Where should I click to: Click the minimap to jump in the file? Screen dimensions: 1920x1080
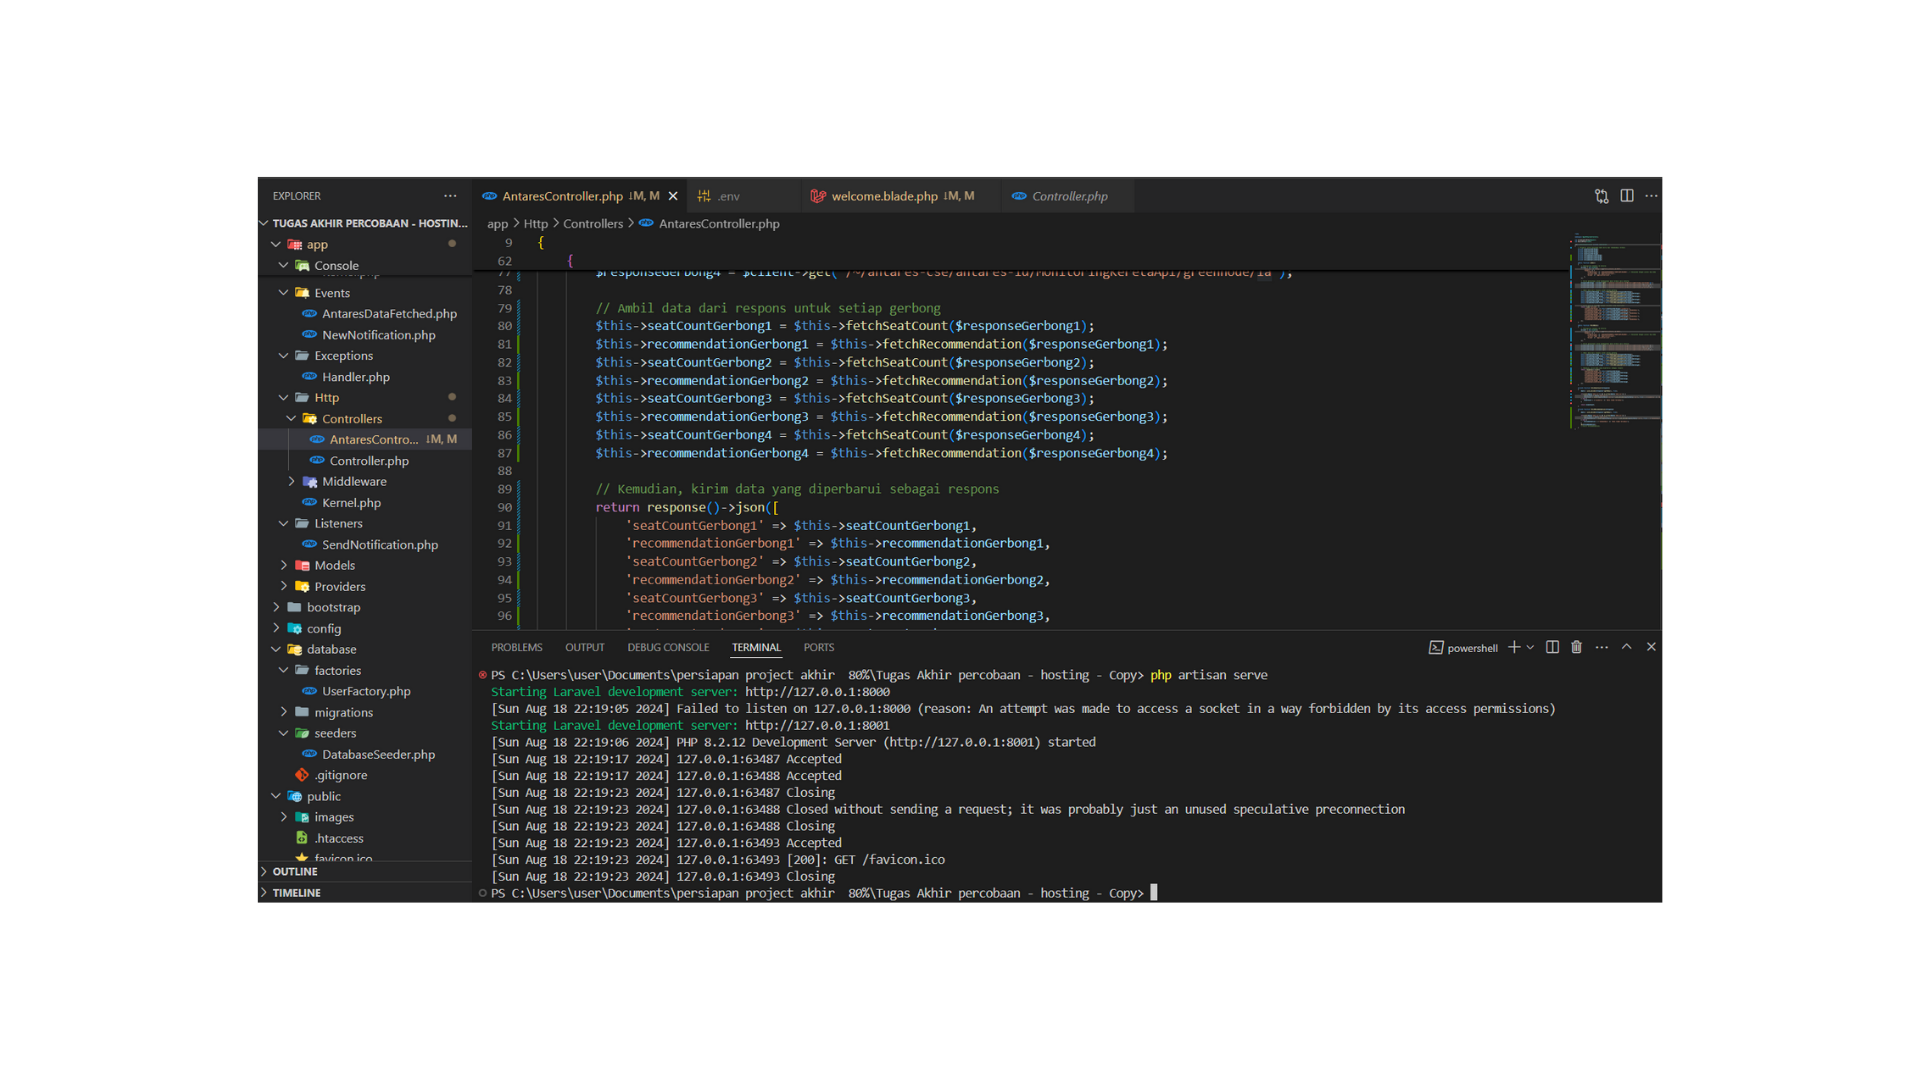pyautogui.click(x=1612, y=330)
